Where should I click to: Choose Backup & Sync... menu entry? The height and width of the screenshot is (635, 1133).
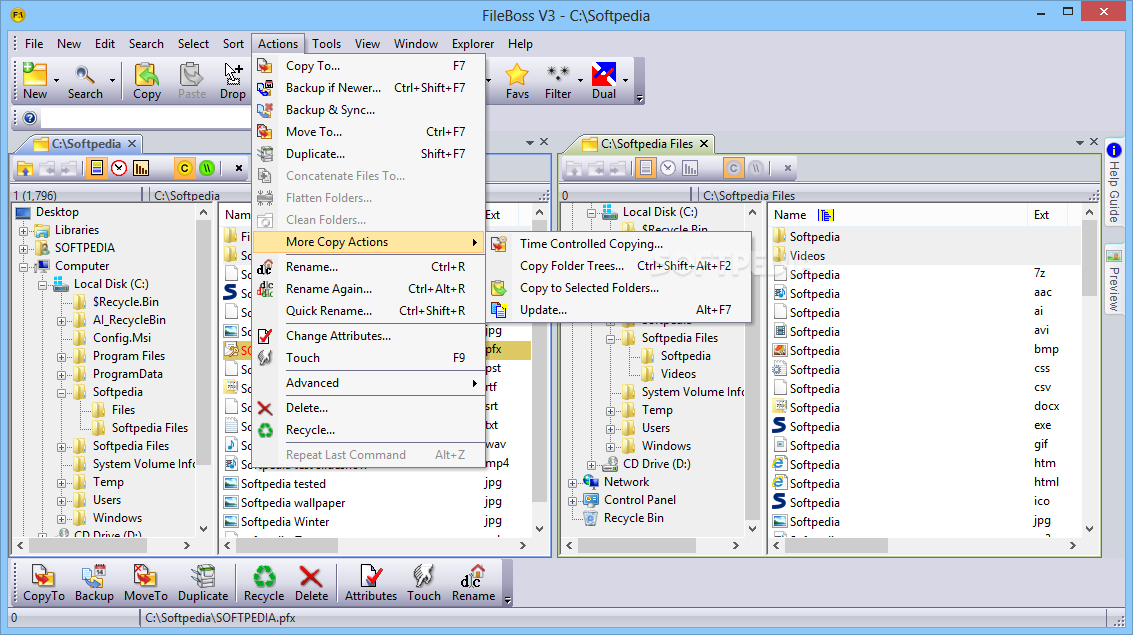click(369, 110)
